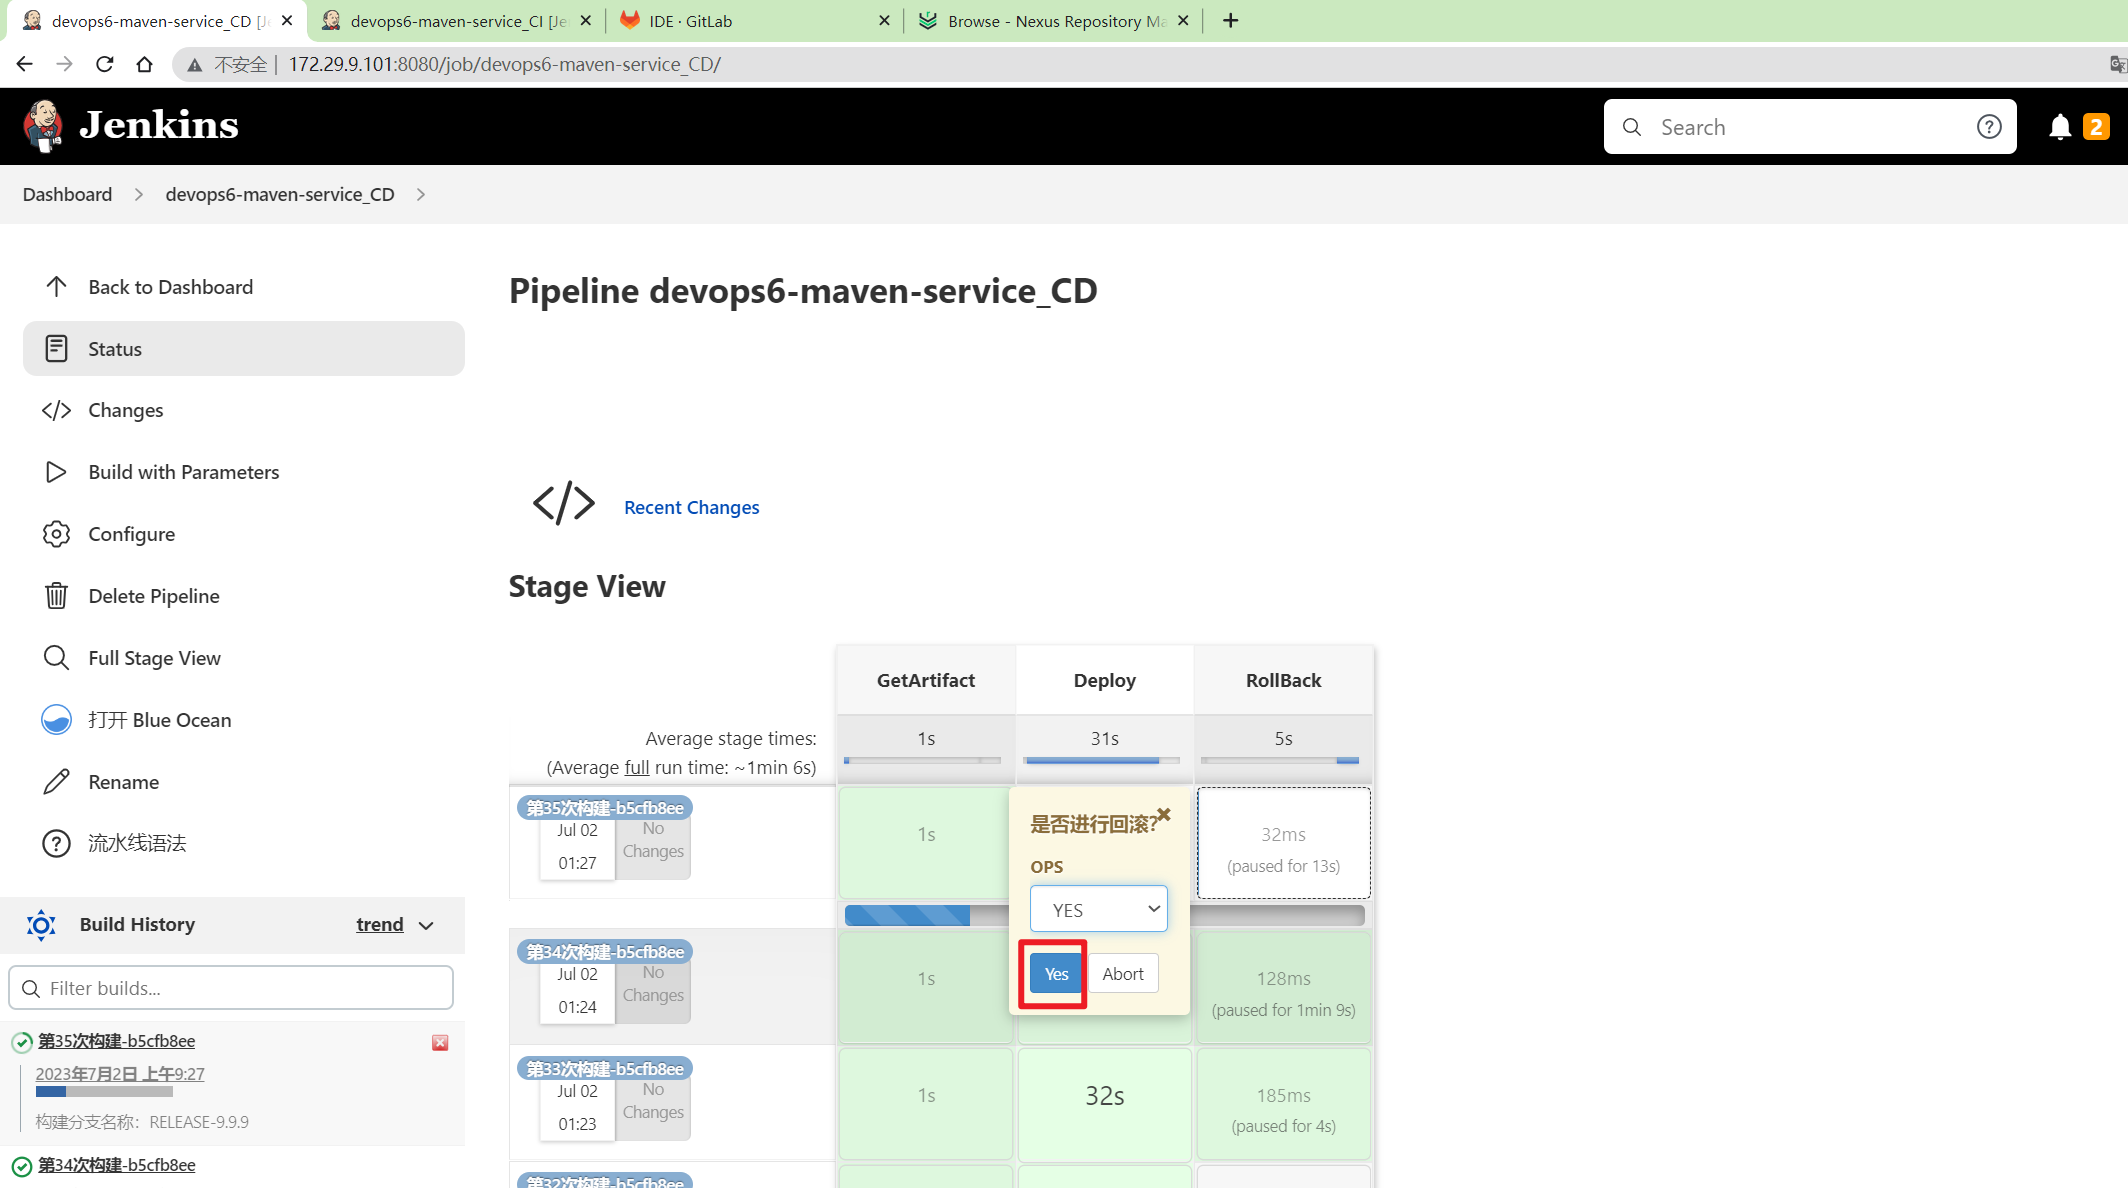Expand breadcrumb chevron after Dashboard
The image size is (2128, 1188).
pos(139,195)
